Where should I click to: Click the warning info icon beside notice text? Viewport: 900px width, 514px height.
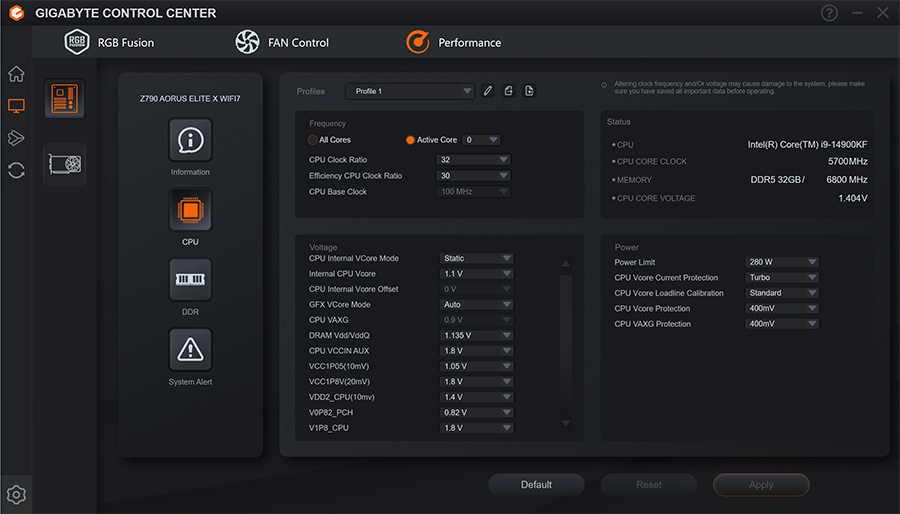[604, 85]
